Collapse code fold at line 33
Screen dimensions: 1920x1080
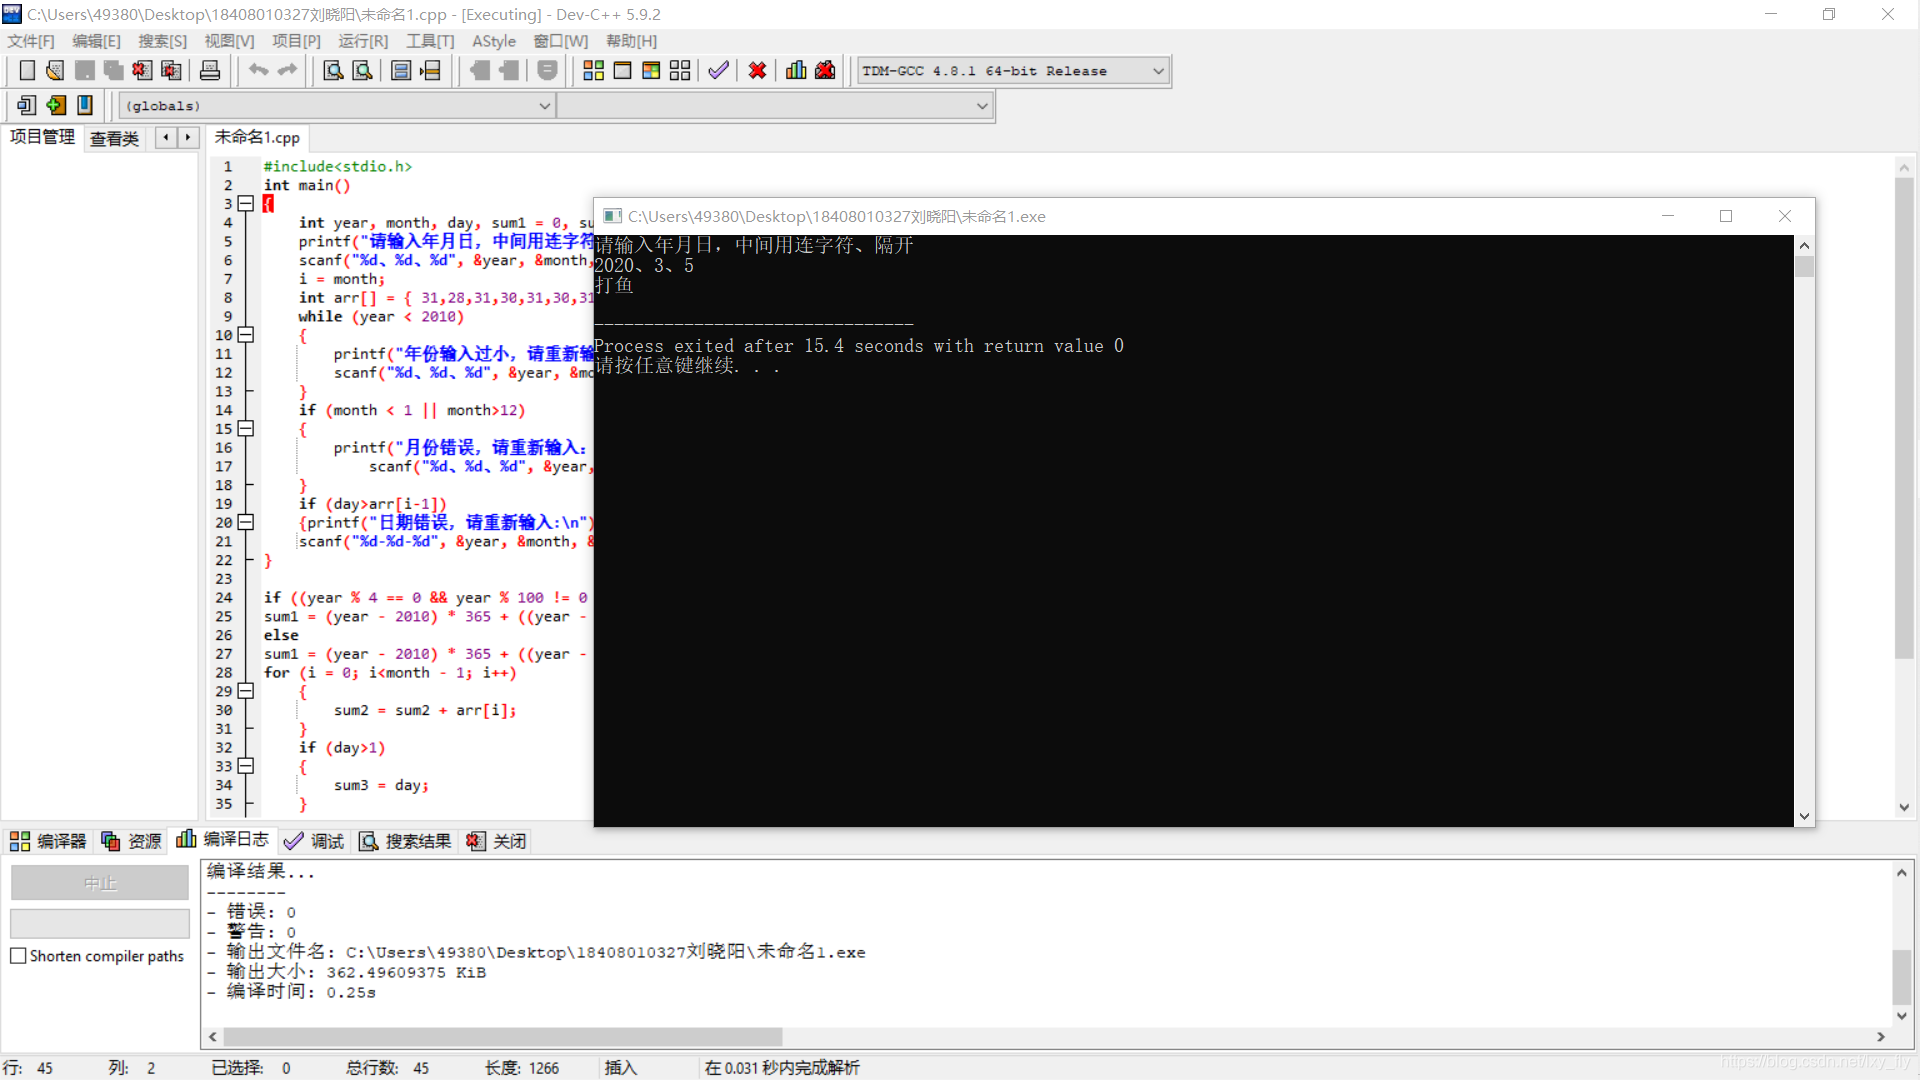coord(246,766)
